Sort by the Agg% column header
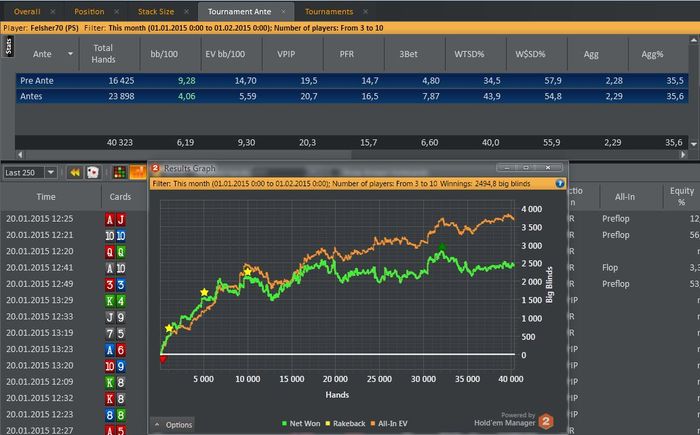Image resolution: width=700 pixels, height=435 pixels. (652, 54)
